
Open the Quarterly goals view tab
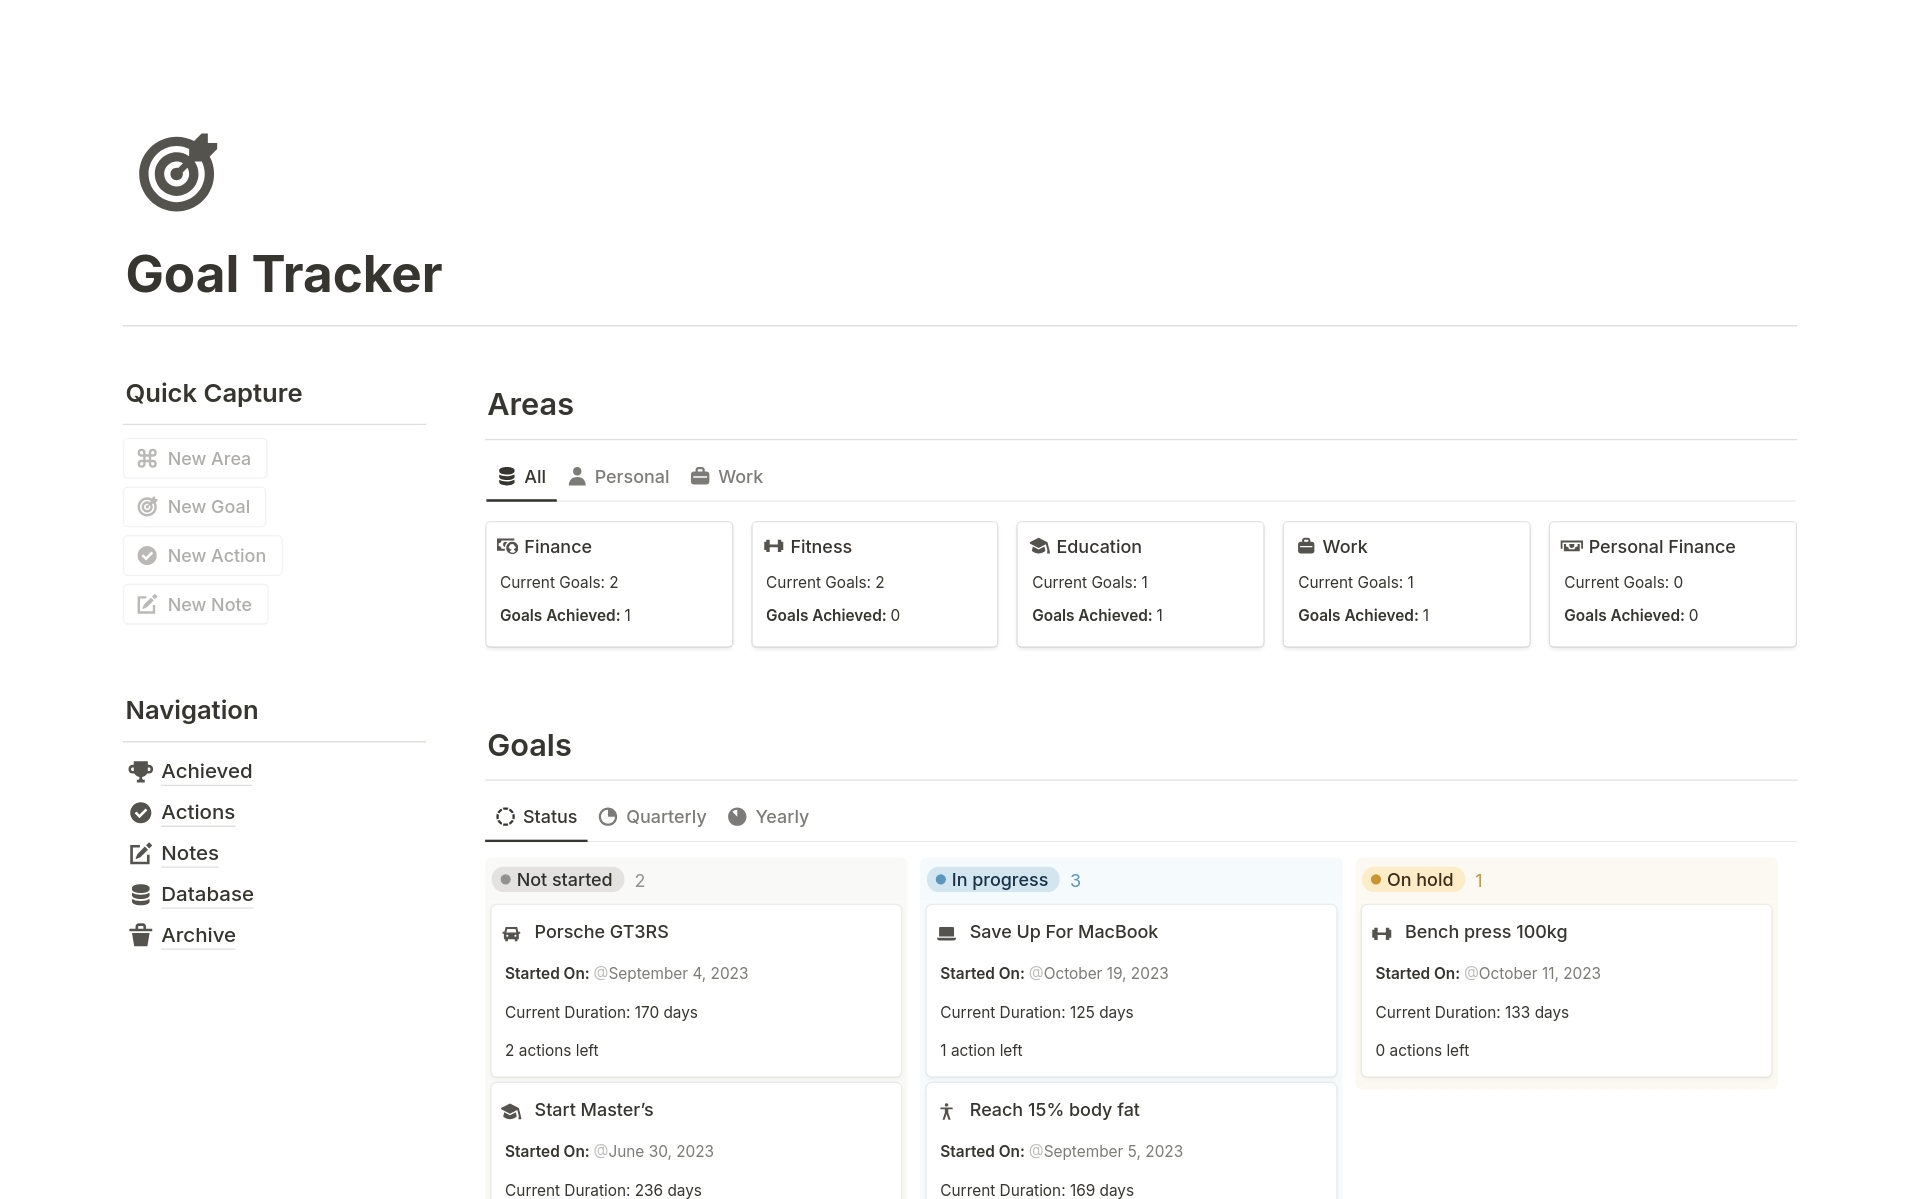[652, 817]
